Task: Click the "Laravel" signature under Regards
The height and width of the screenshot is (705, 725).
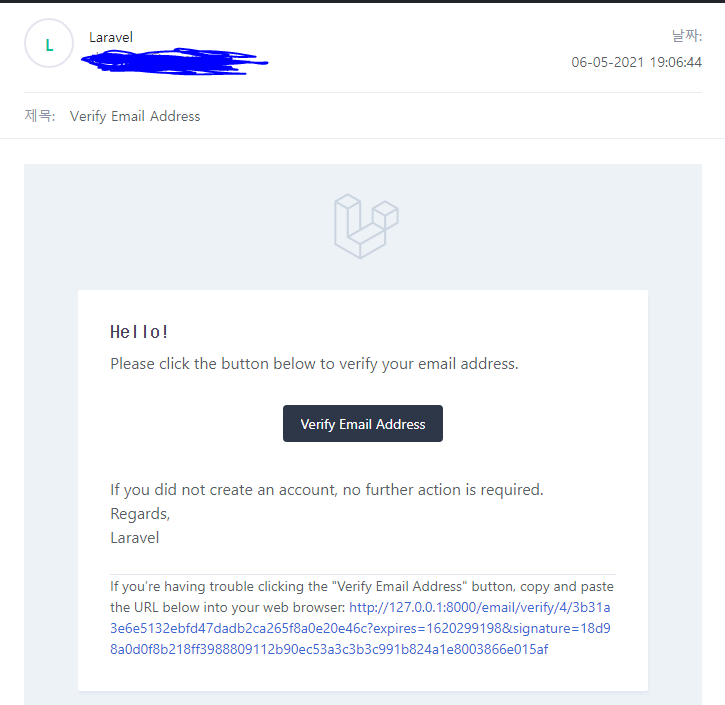Action: click(x=135, y=538)
